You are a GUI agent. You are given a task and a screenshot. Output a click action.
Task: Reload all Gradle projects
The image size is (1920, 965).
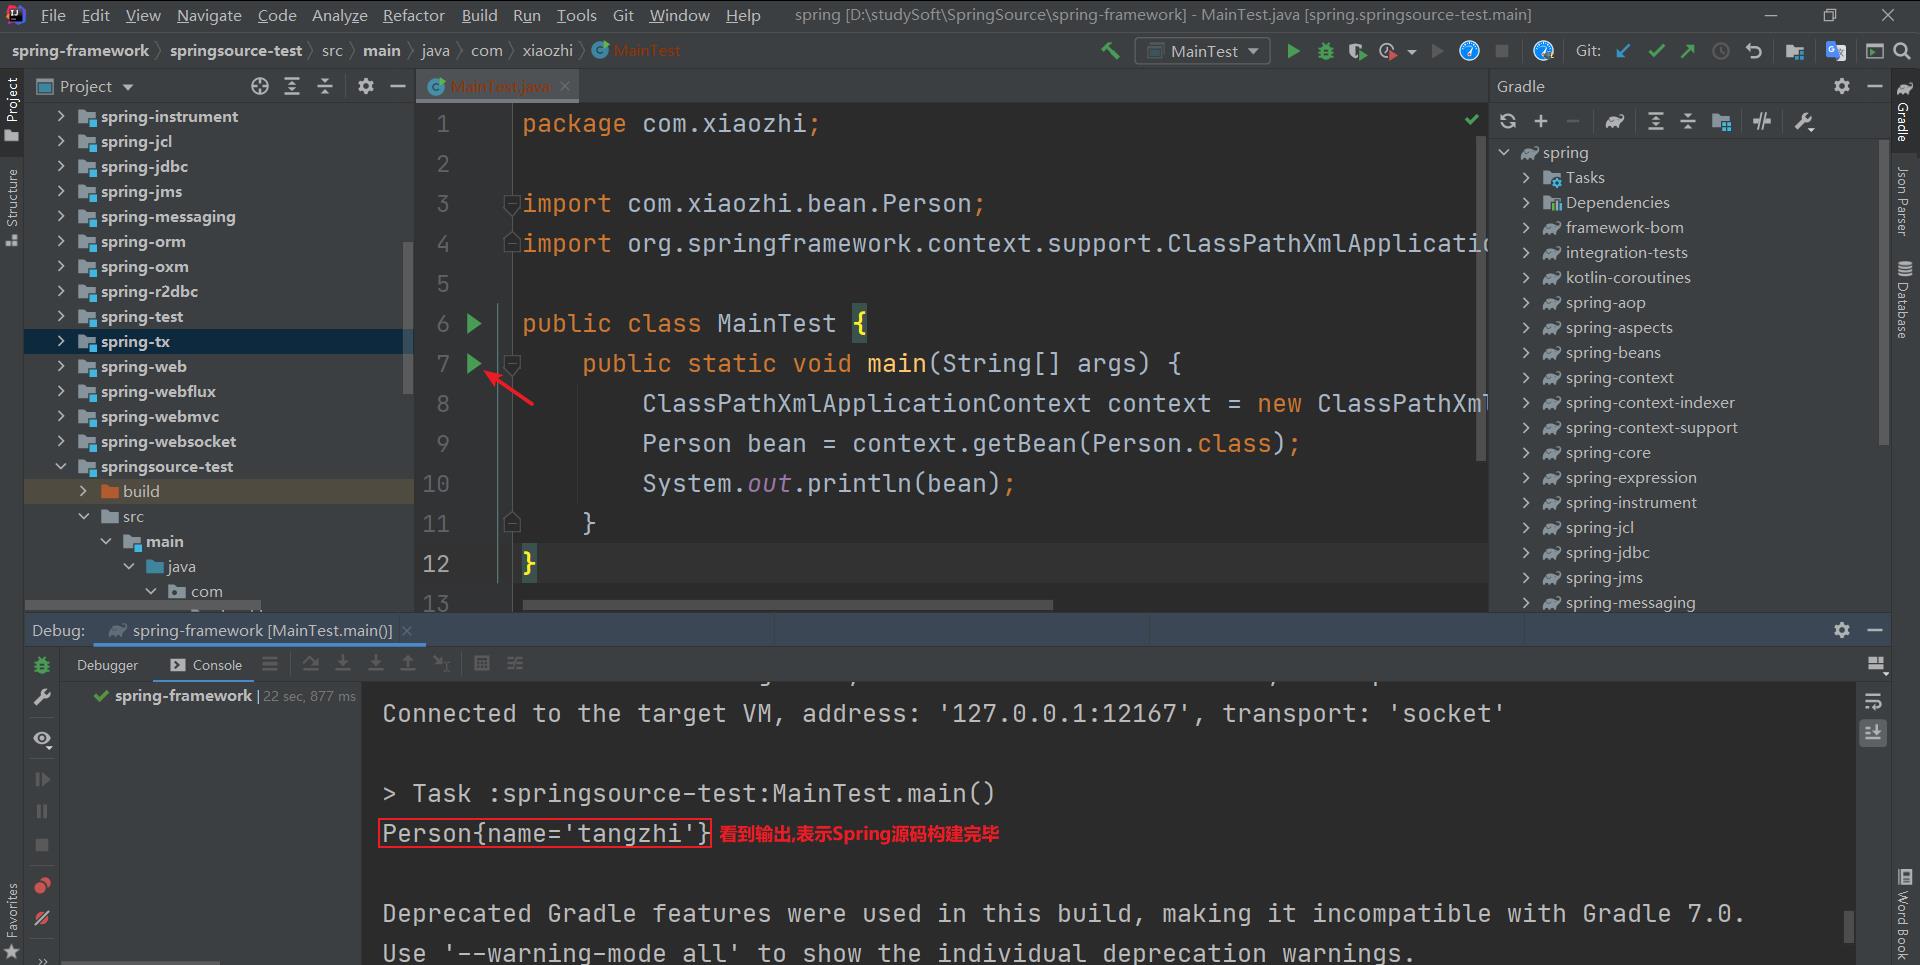1508,121
